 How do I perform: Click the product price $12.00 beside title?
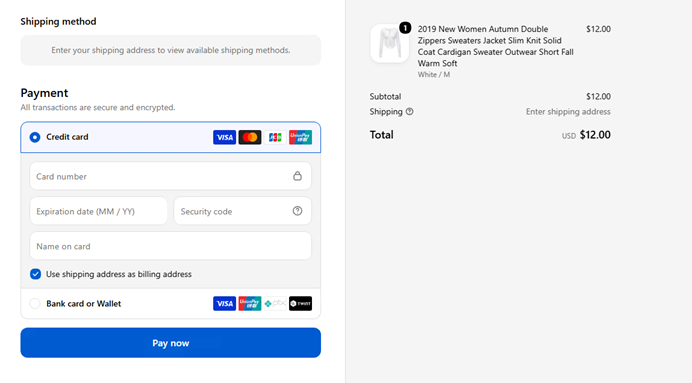pos(598,29)
